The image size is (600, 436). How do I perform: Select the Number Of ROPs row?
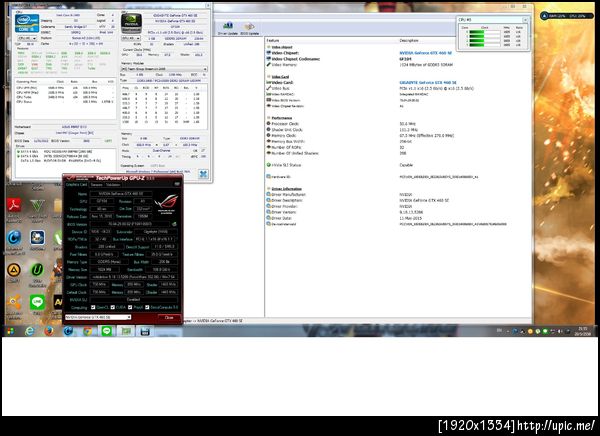(398, 147)
